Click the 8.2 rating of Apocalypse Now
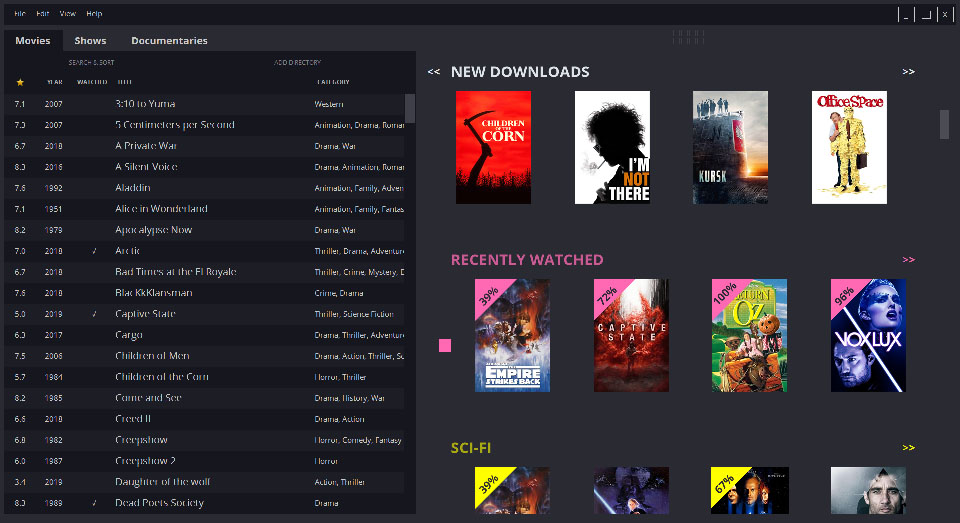Viewport: 960px width, 523px height. pyautogui.click(x=20, y=230)
